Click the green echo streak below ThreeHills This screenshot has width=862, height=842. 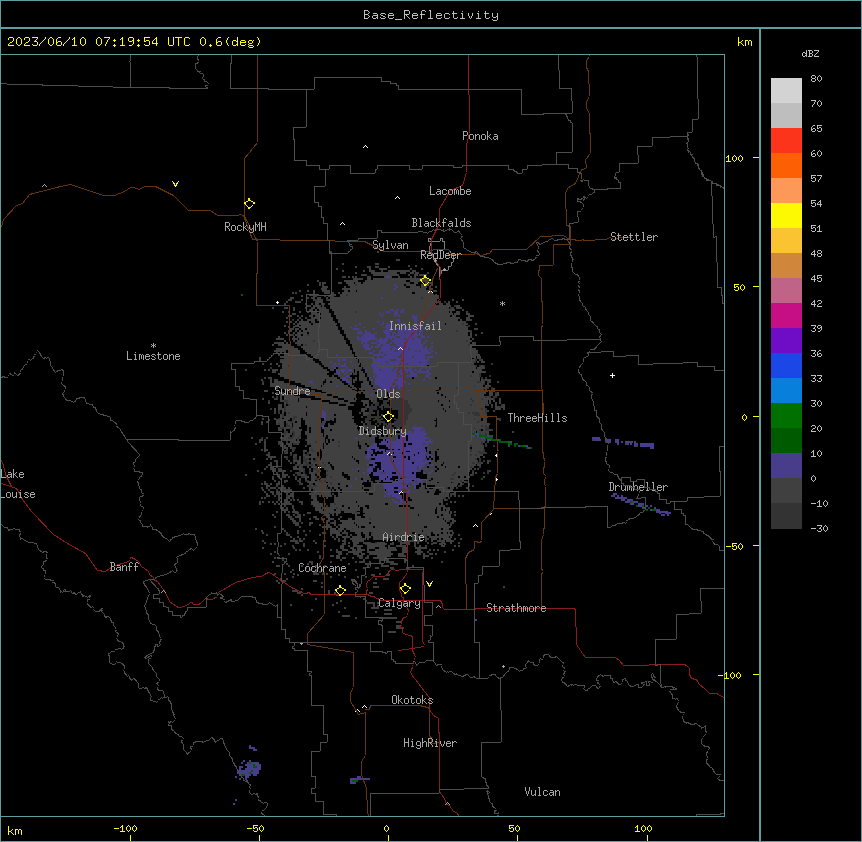coord(501,441)
